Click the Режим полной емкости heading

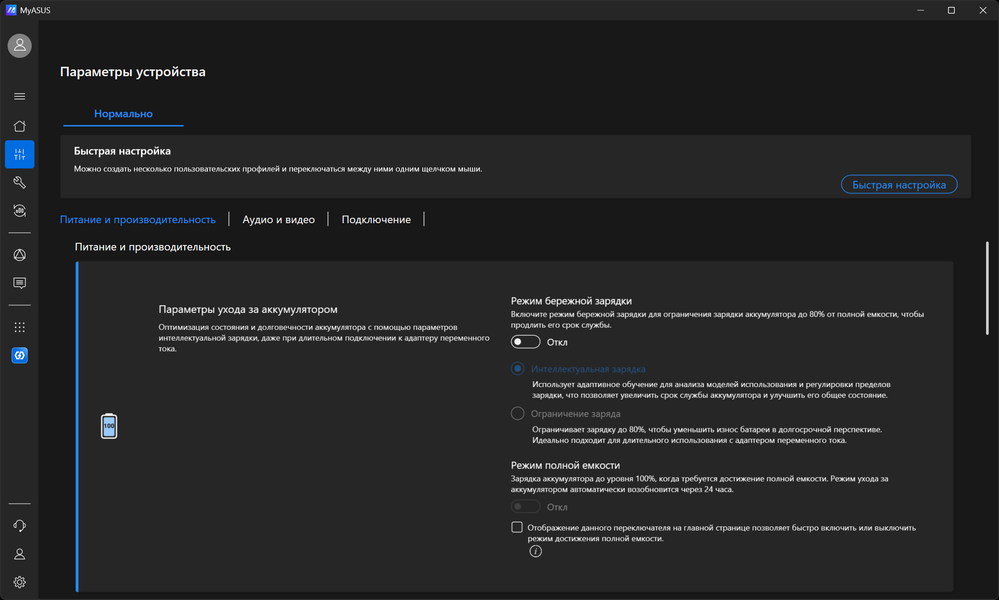point(565,465)
